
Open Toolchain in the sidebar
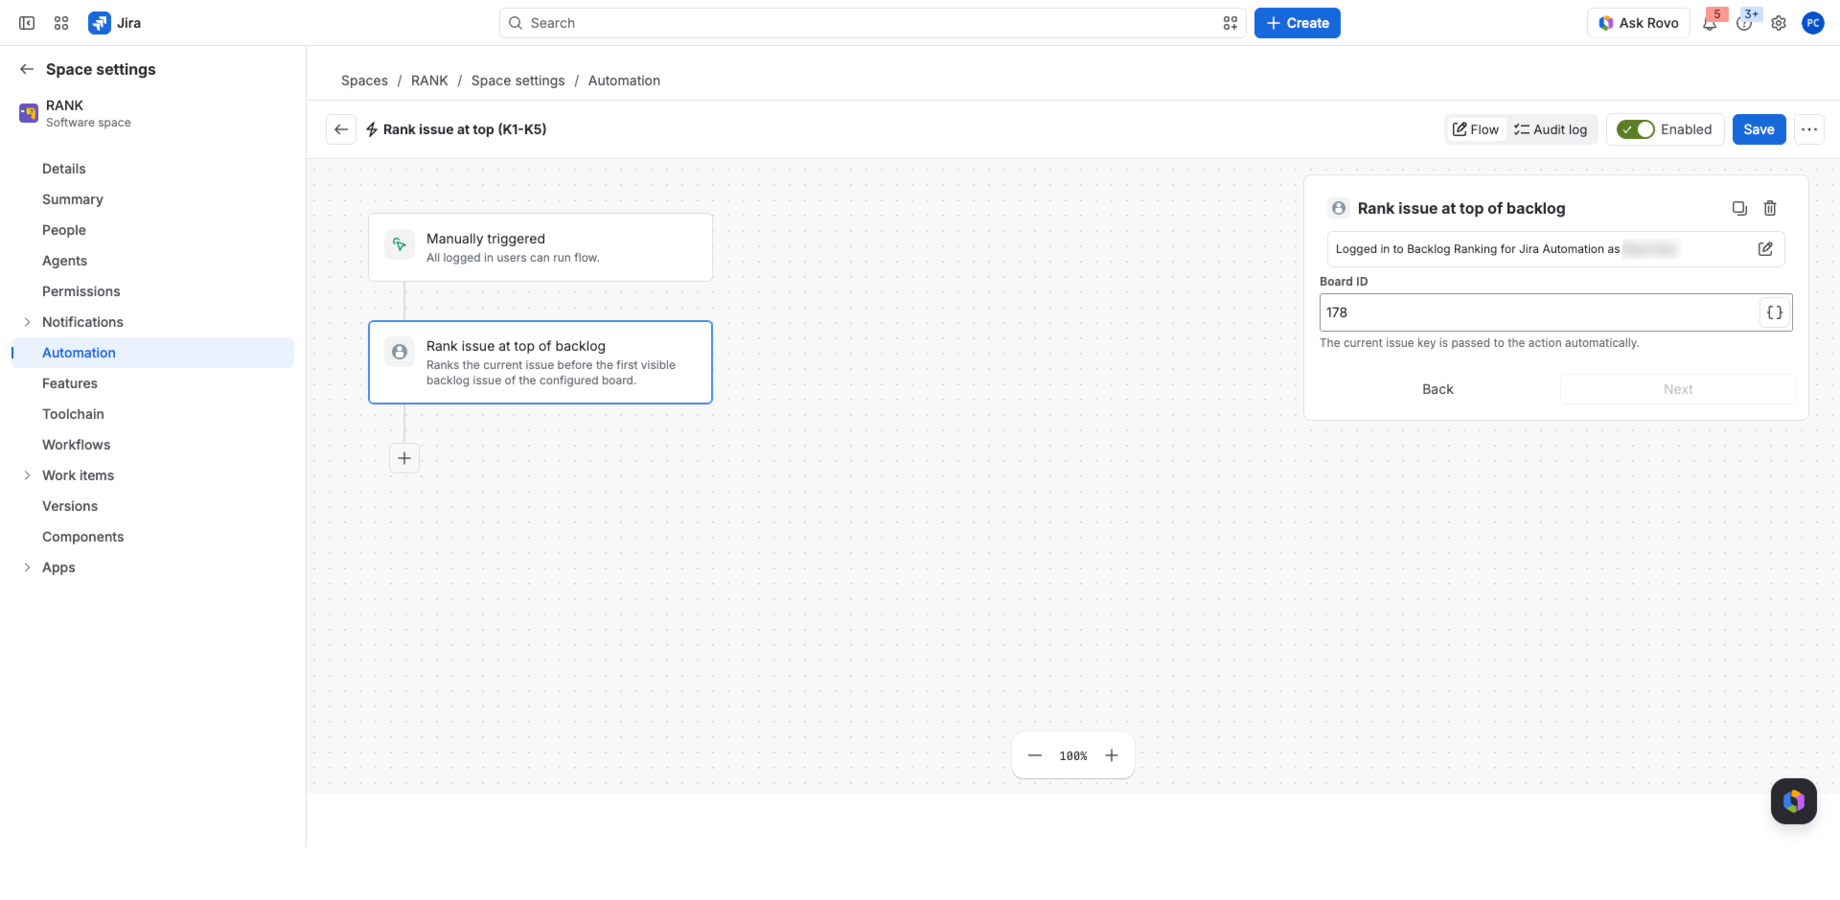pos(153,414)
